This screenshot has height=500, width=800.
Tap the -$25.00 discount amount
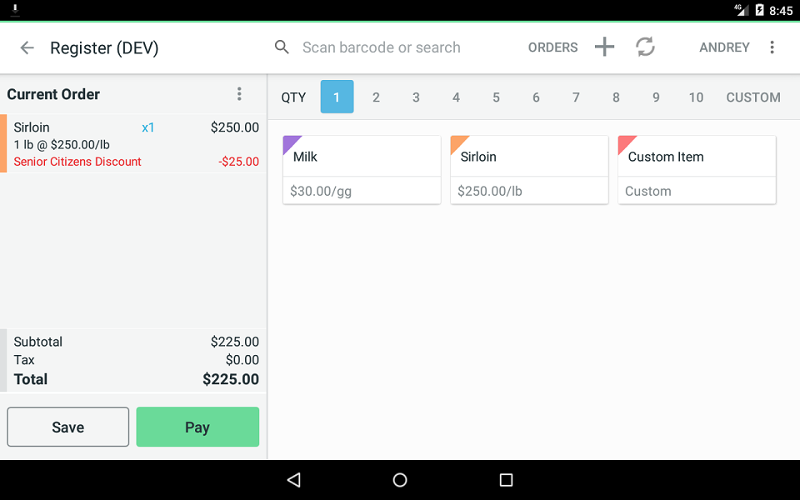click(239, 162)
